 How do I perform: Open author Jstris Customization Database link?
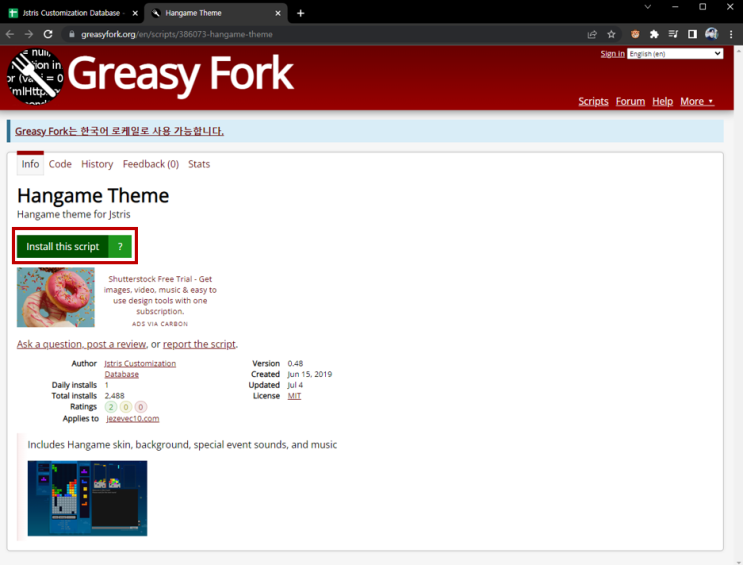(140, 369)
